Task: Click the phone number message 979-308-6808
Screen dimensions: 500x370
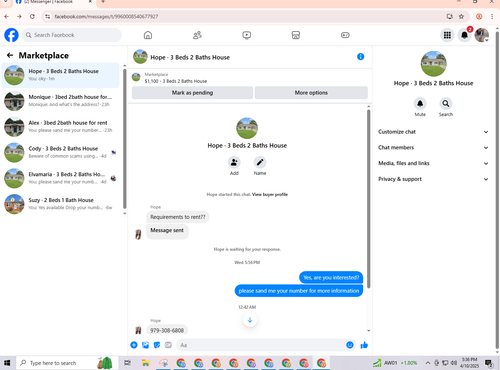Action: [x=167, y=330]
